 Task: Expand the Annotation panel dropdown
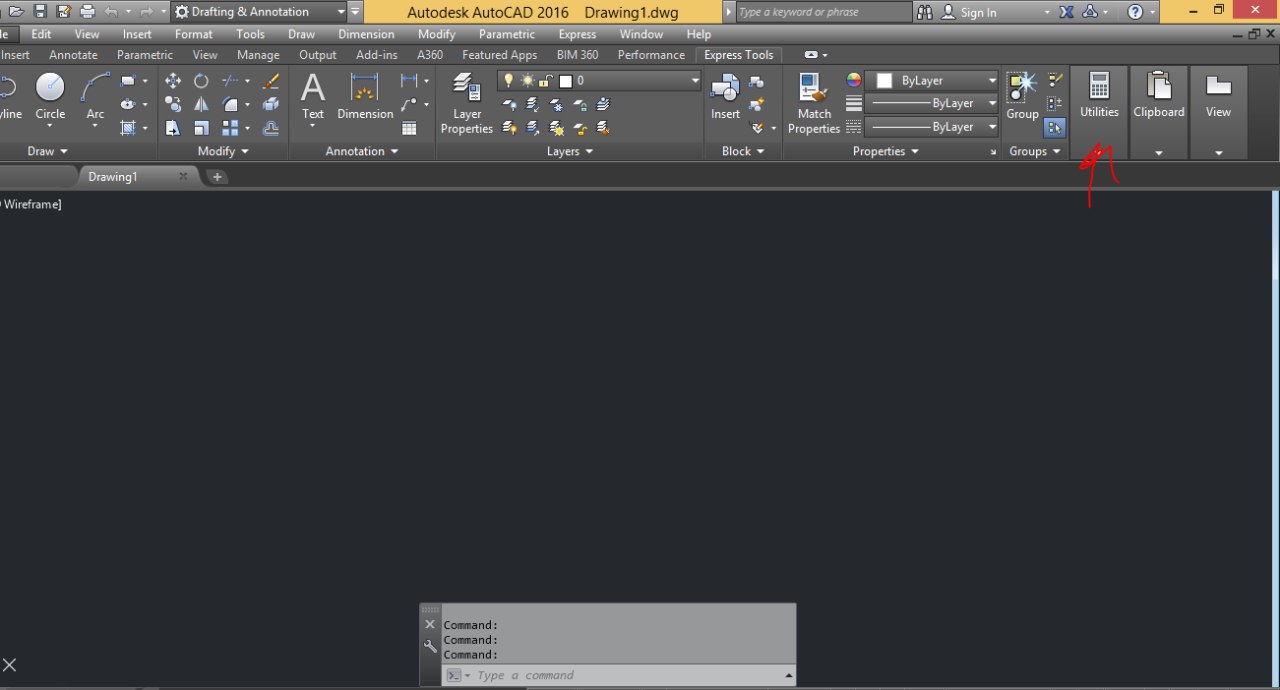pos(362,151)
